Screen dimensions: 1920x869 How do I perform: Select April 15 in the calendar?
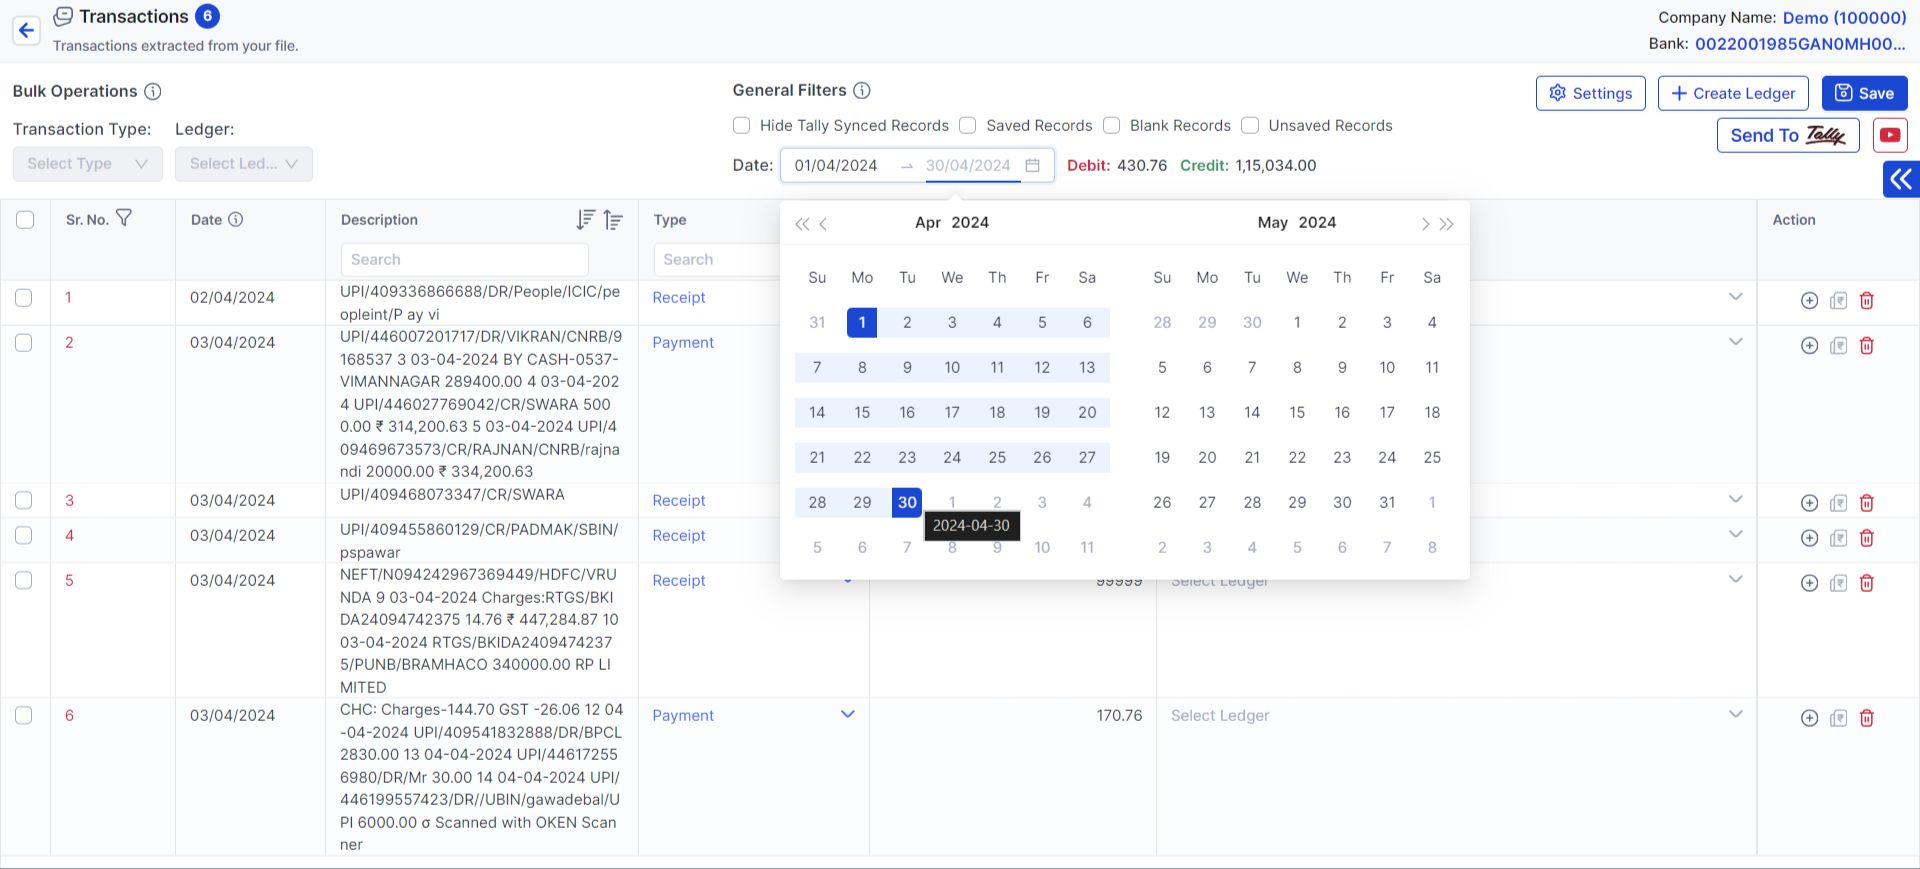862,412
